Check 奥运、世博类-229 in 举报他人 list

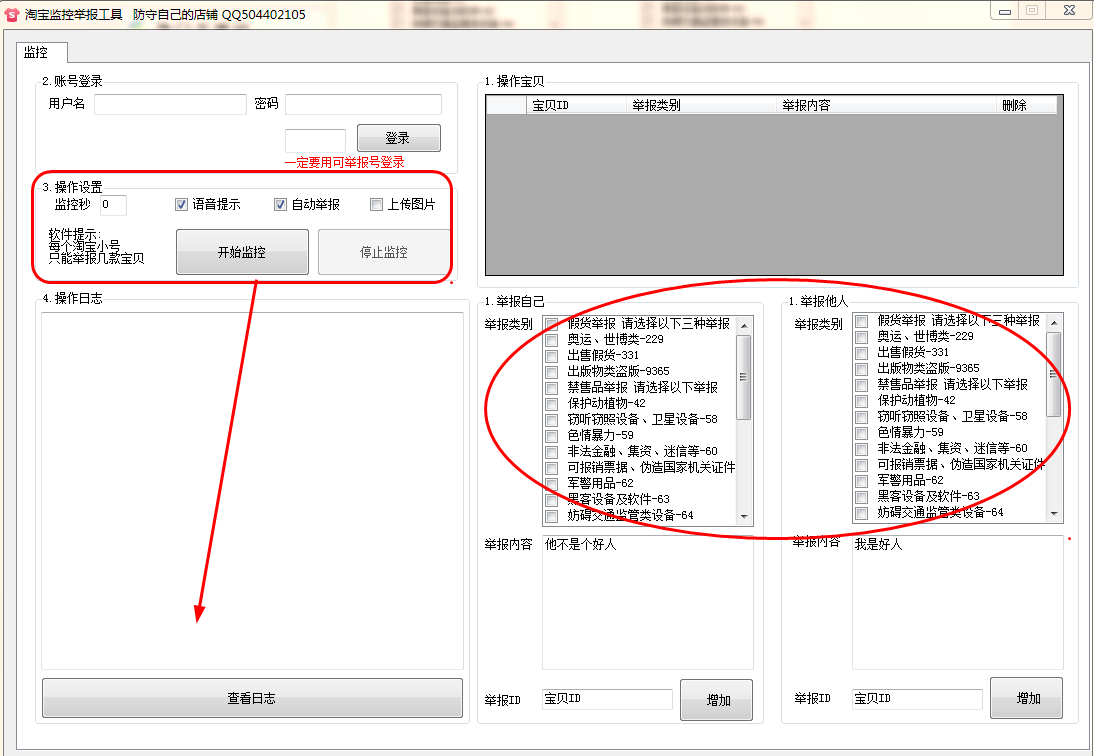[862, 337]
